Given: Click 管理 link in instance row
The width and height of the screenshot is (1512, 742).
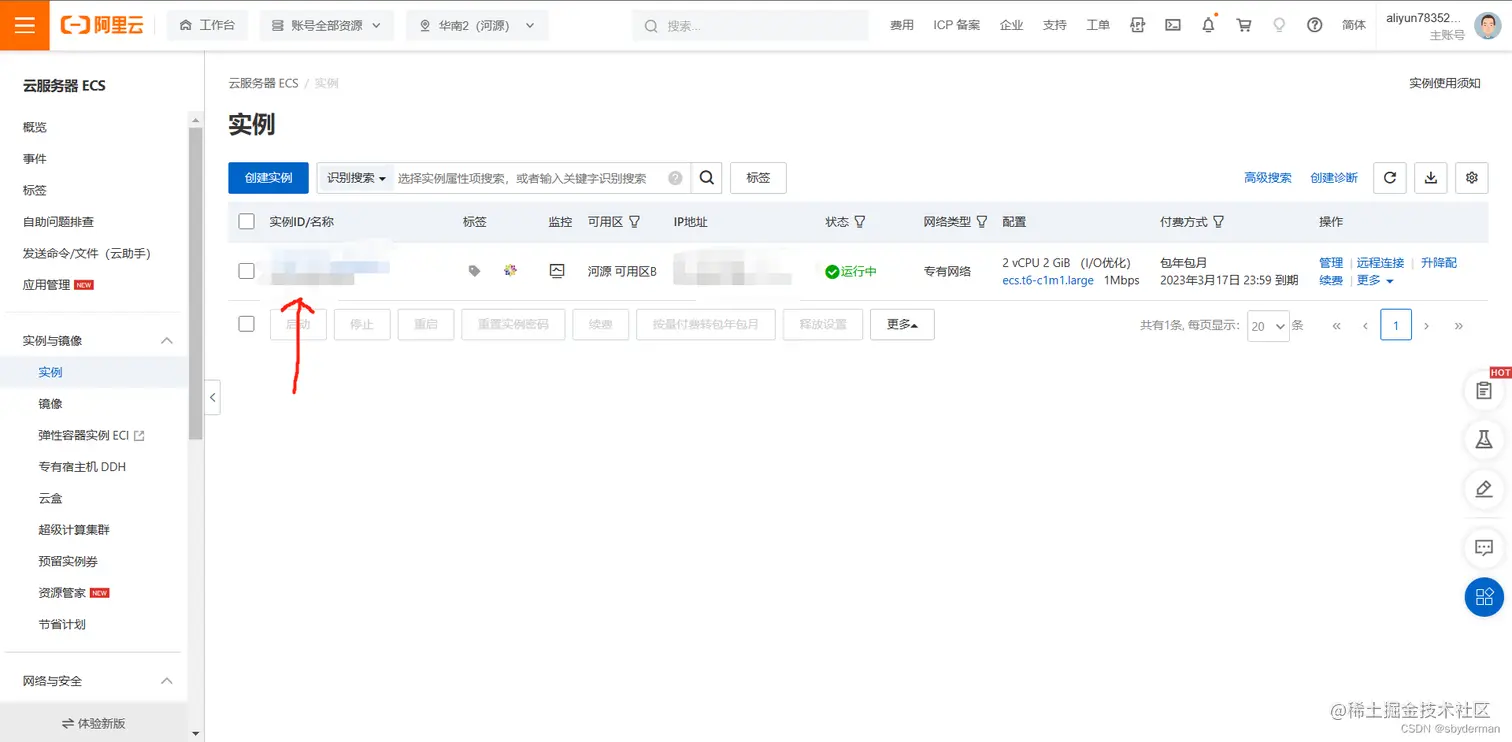Looking at the screenshot, I should click(1331, 263).
